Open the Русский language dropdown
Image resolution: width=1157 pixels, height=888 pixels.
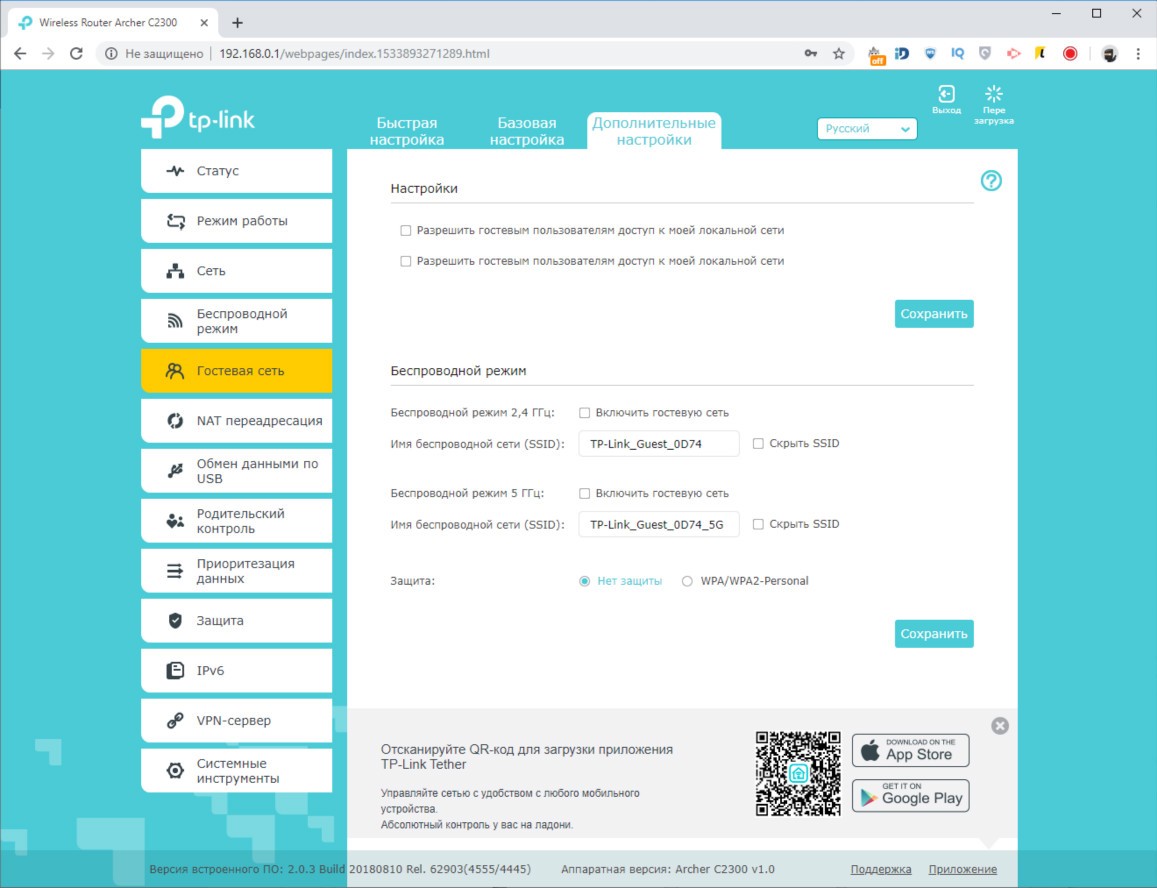pos(867,129)
